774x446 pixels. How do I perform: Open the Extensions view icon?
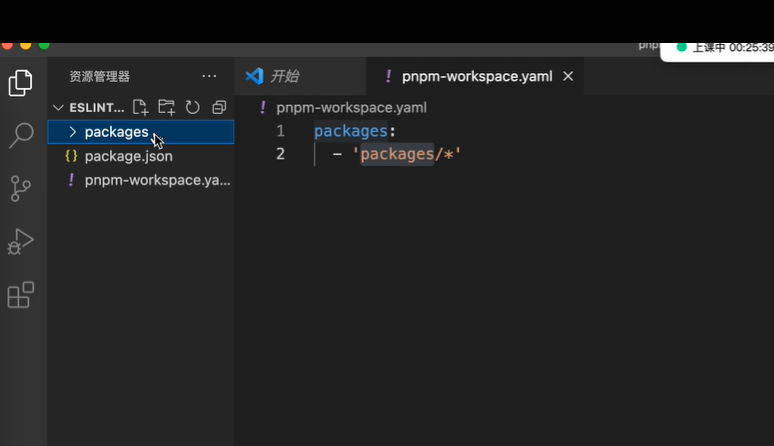(21, 295)
